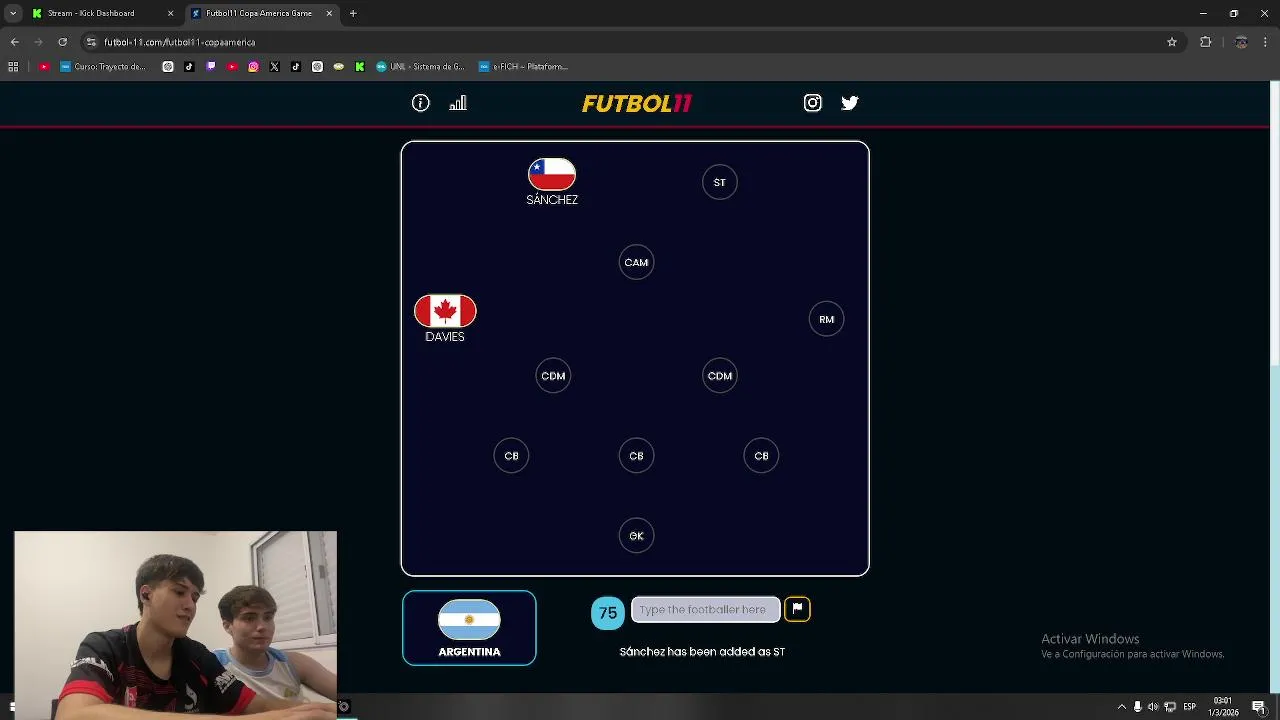Open the statistics bar chart icon
Viewport: 1280px width, 720px height.
pos(458,103)
